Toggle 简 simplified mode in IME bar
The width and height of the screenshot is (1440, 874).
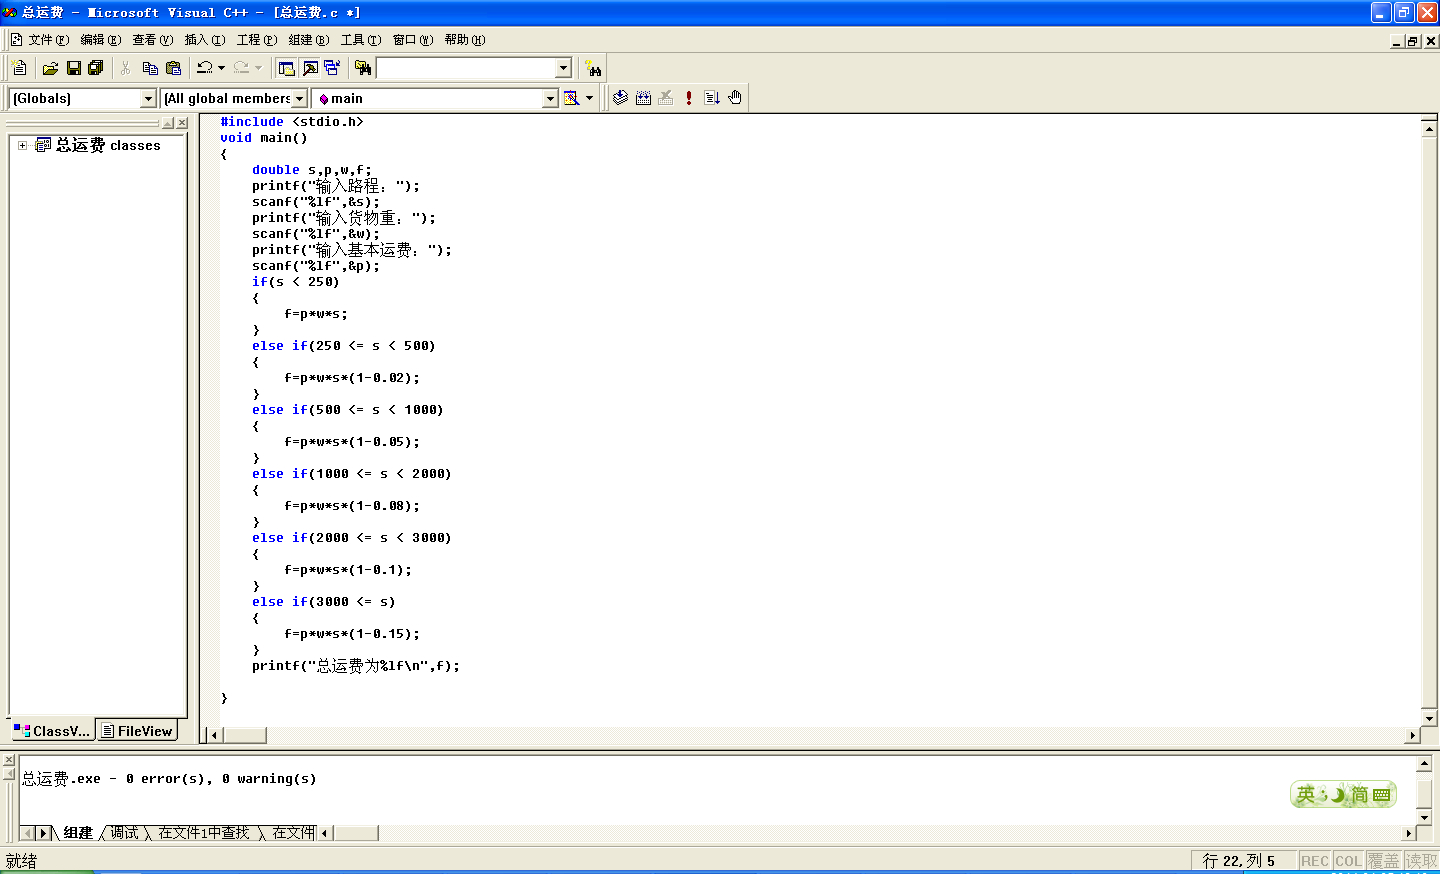pos(1359,795)
